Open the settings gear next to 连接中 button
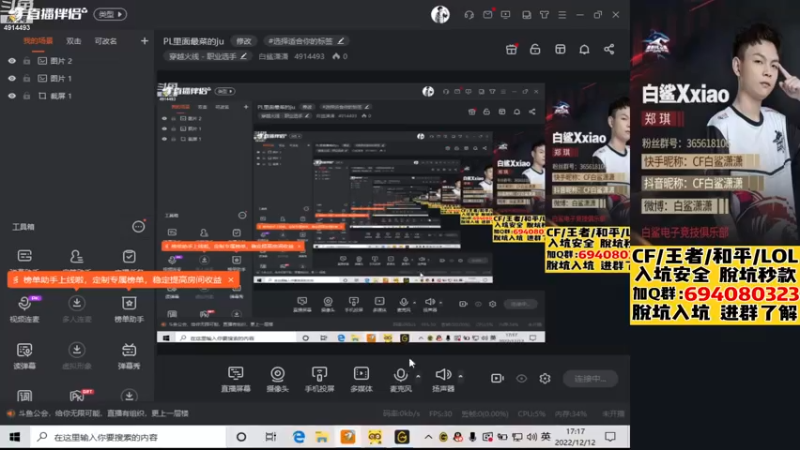The width and height of the screenshot is (800, 450). coord(545,379)
